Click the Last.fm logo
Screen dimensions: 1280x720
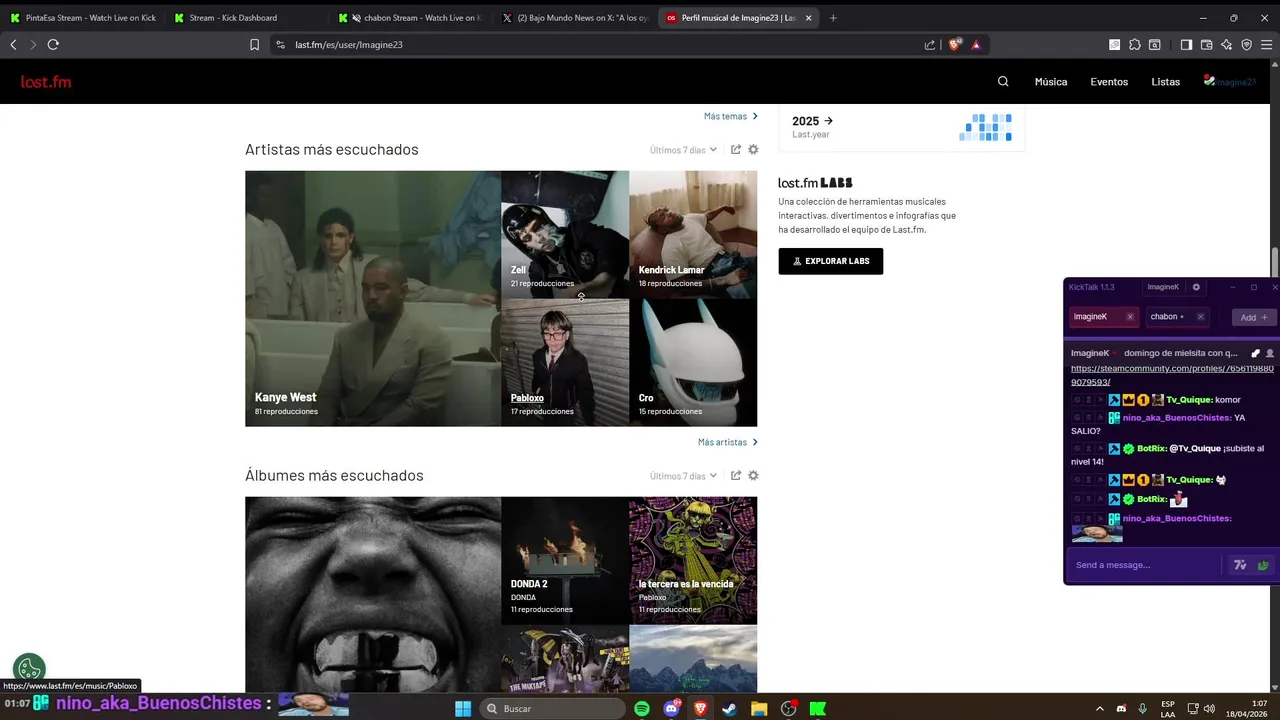pos(46,82)
